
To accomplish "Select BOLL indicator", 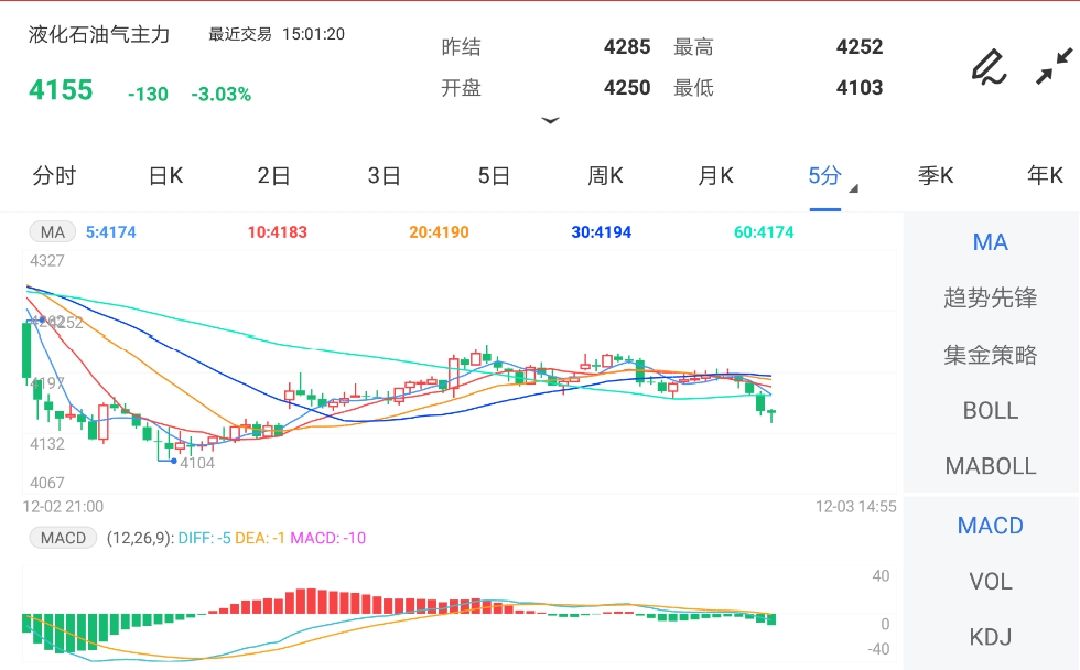I will pos(990,411).
